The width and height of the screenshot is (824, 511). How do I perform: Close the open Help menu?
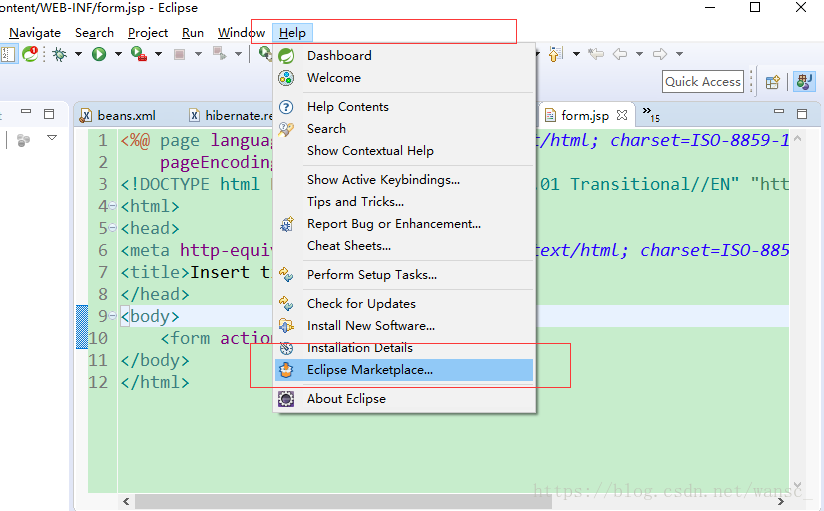[292, 33]
